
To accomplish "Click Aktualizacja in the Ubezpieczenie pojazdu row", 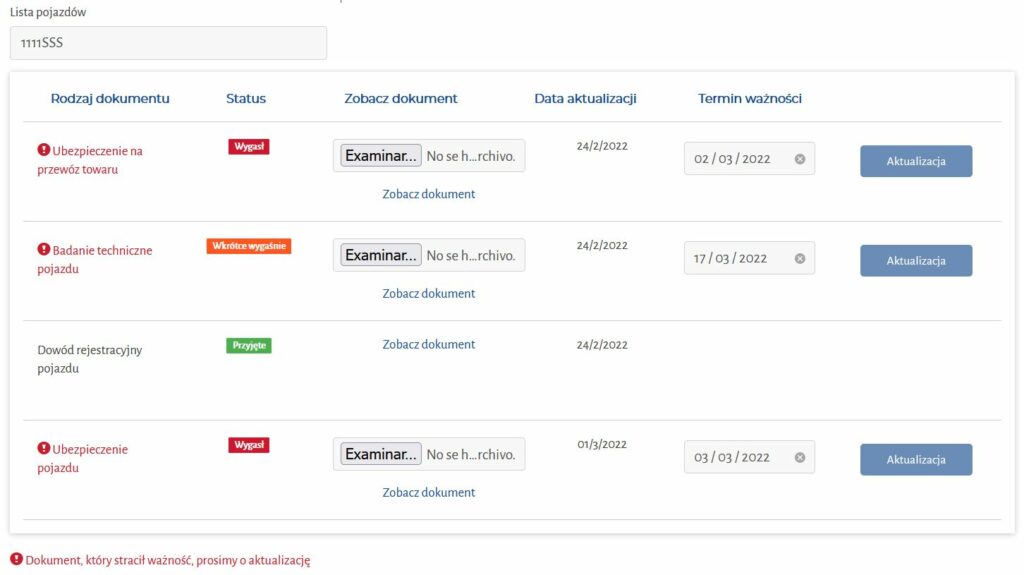I will [x=916, y=459].
